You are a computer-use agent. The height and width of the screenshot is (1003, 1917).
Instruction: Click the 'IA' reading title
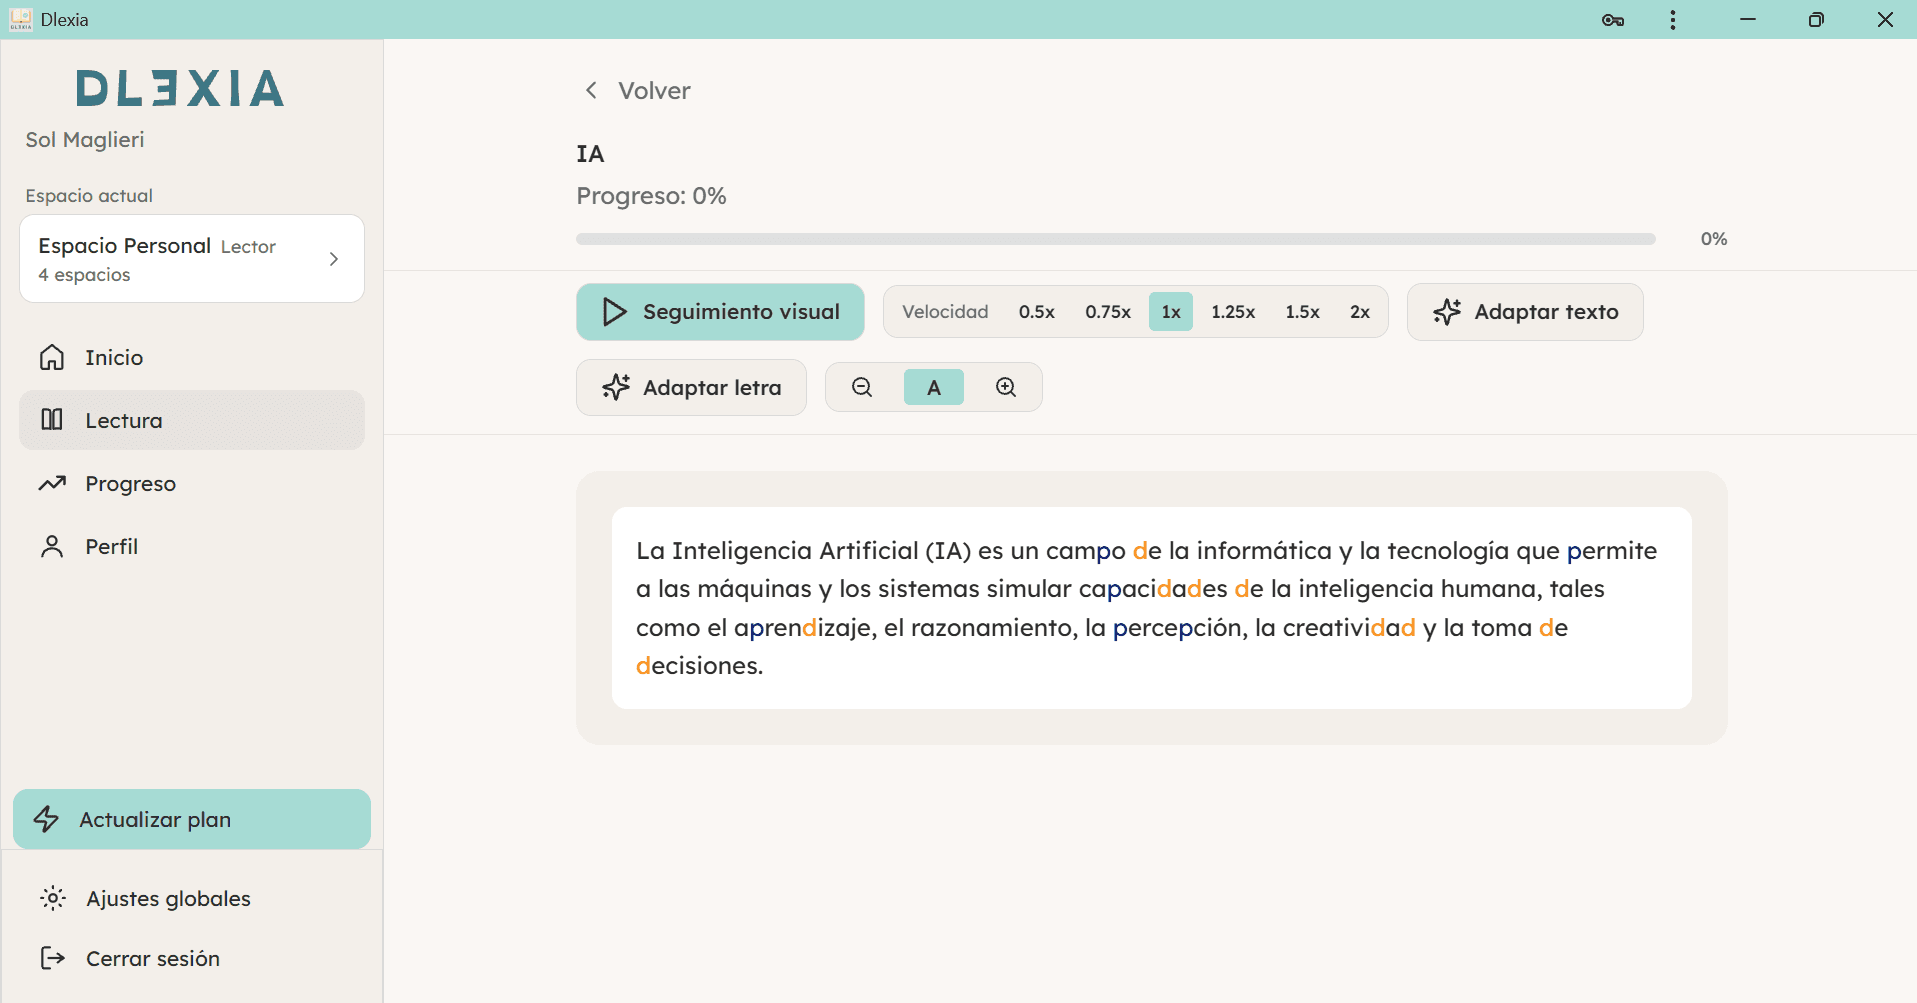point(590,154)
